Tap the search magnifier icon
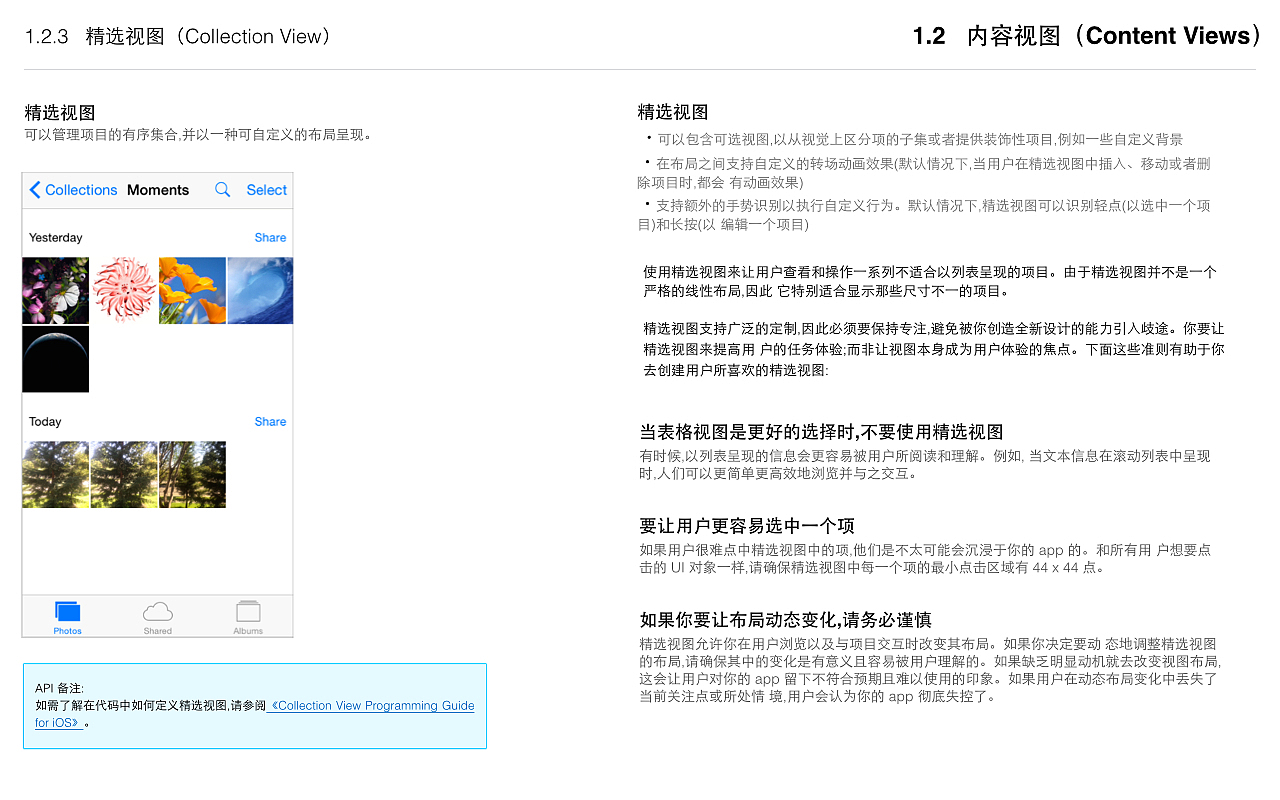The image size is (1280, 800). pyautogui.click(x=223, y=190)
